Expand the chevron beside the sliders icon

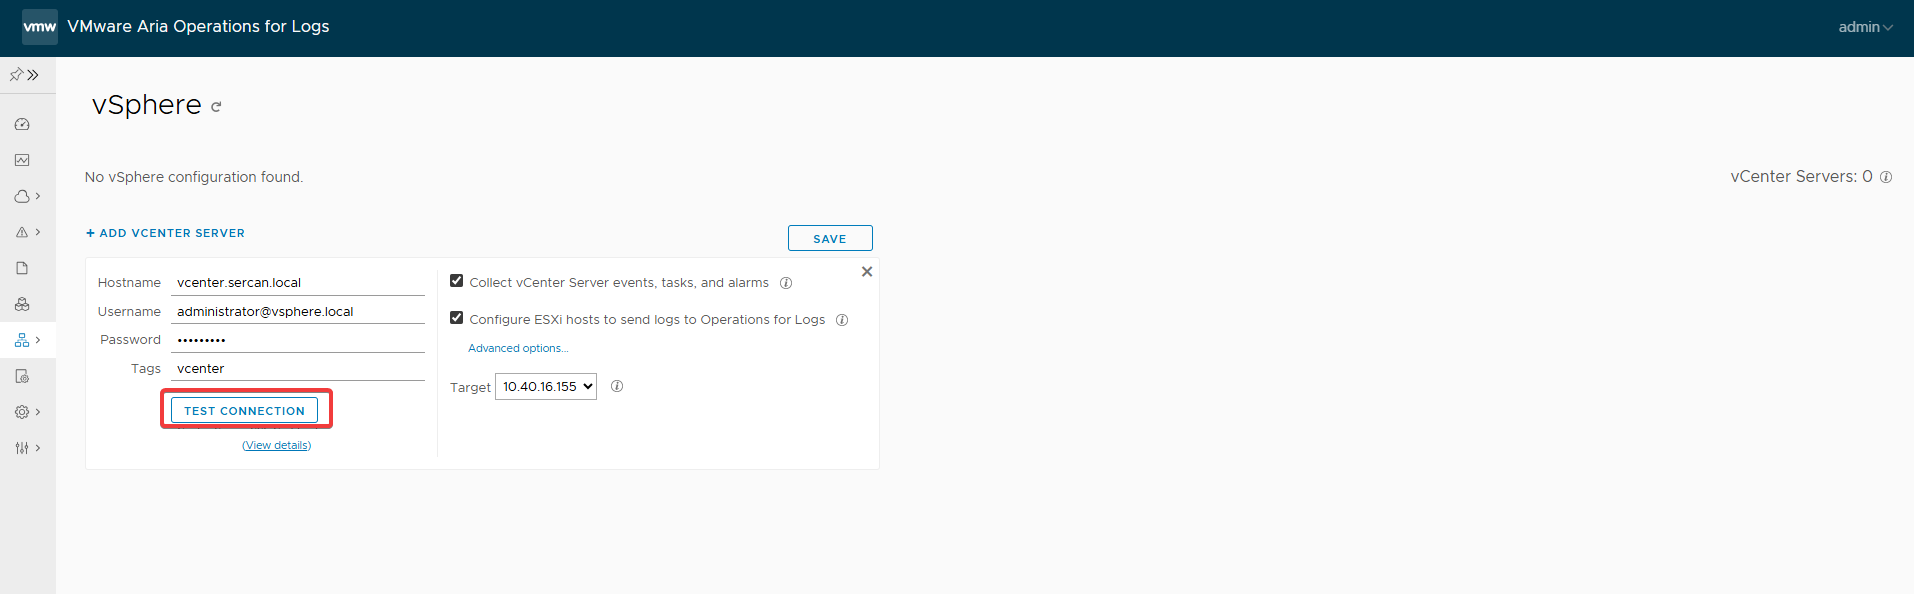coord(38,448)
